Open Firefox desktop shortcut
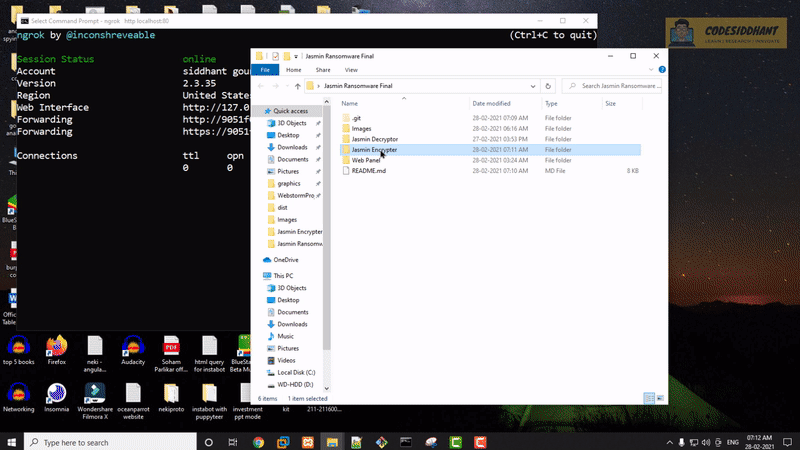 pyautogui.click(x=57, y=351)
